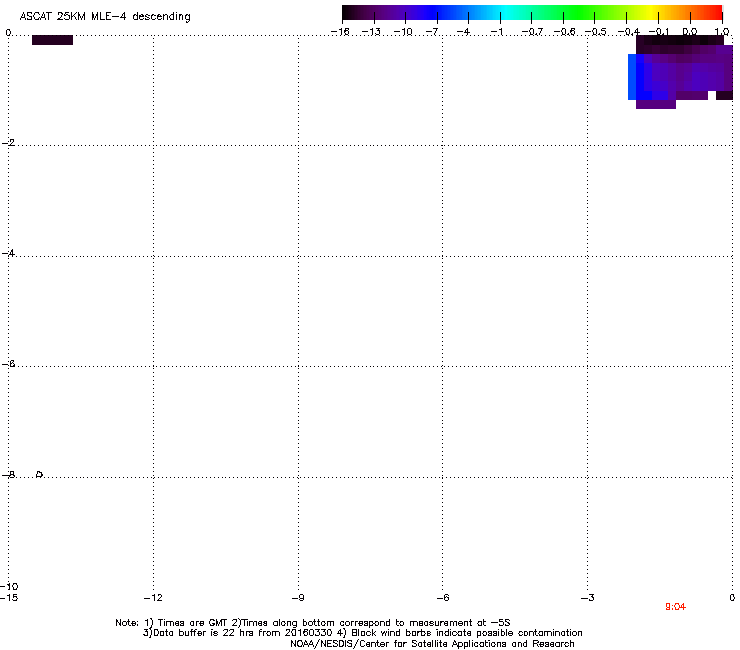This screenshot has height=650, width=740.
Task: Click the 'Times are GMT' note line
Action: (x=312, y=623)
